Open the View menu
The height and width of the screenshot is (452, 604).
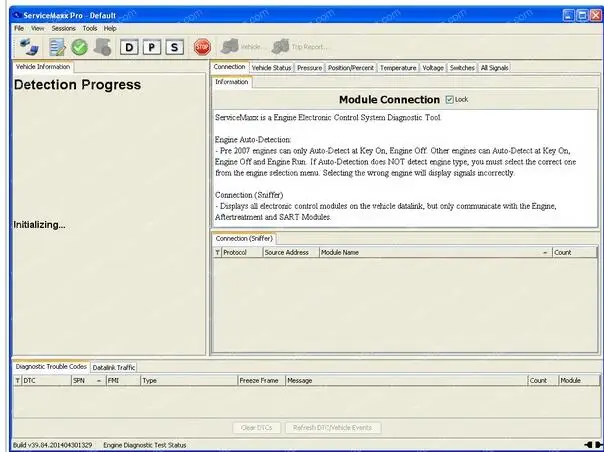pyautogui.click(x=38, y=28)
